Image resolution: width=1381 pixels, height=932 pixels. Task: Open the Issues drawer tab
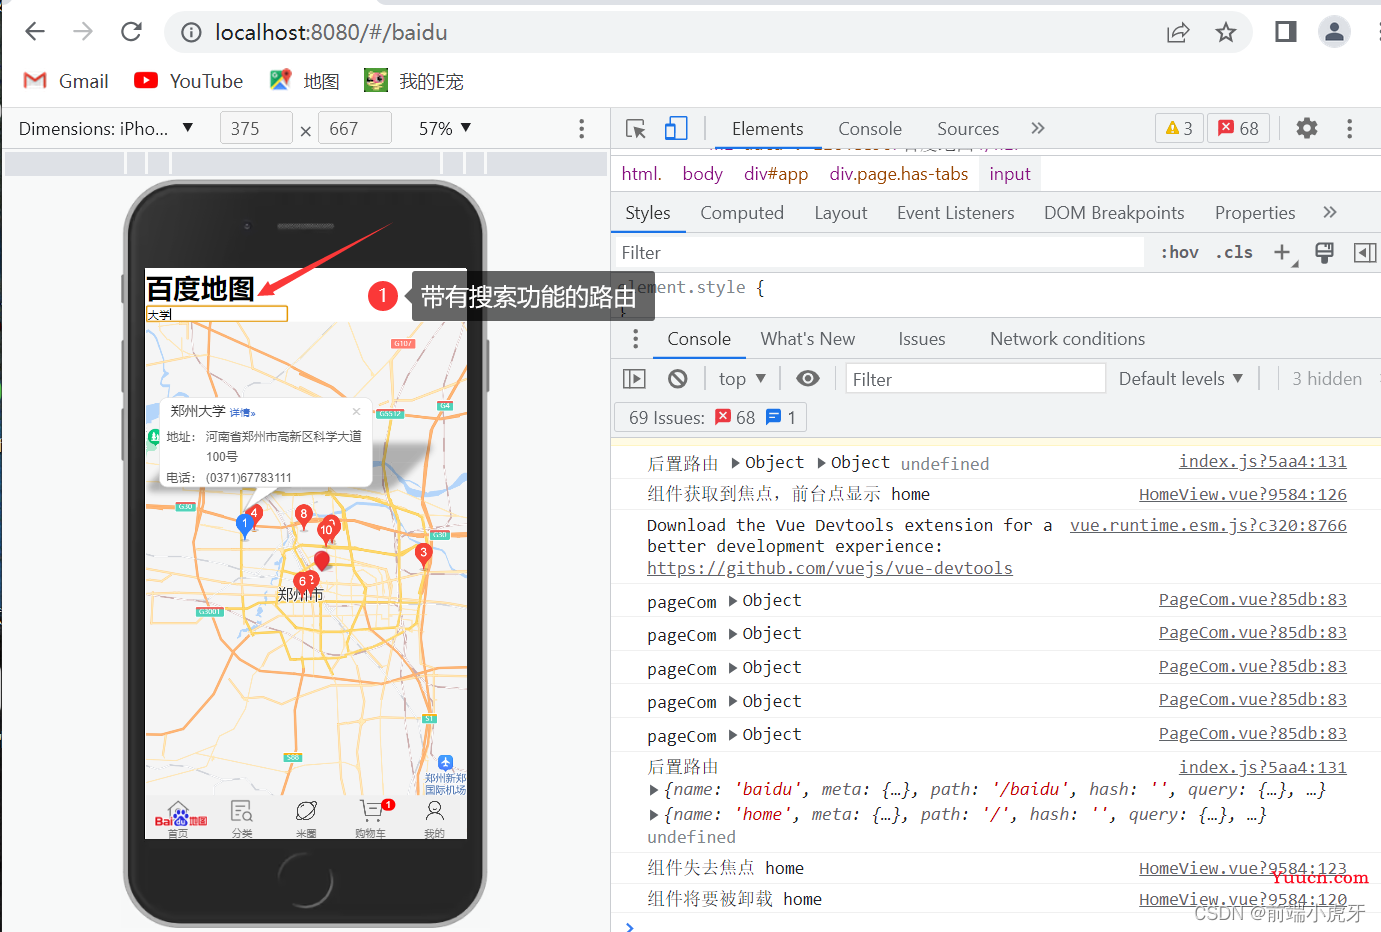(x=922, y=339)
